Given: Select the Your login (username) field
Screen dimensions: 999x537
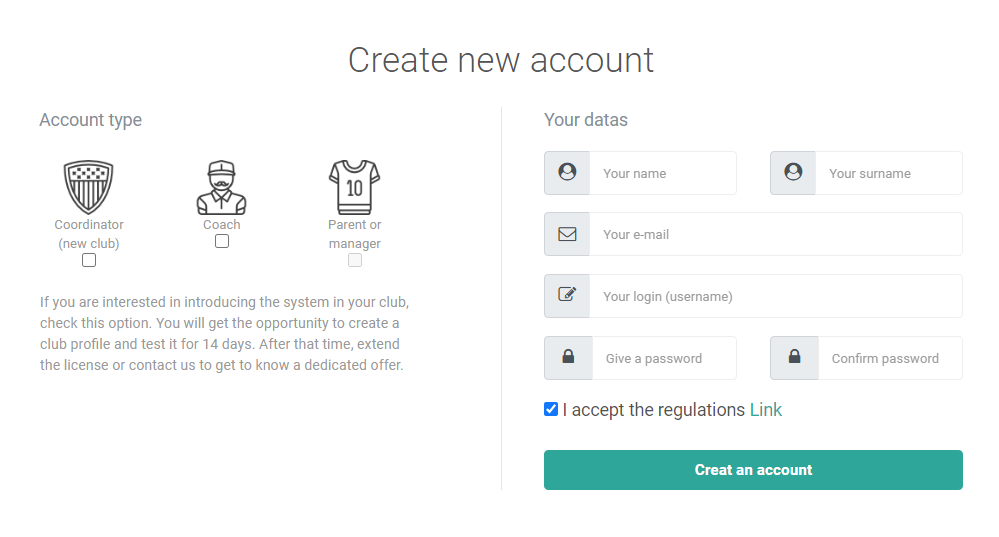Looking at the screenshot, I should coord(775,296).
